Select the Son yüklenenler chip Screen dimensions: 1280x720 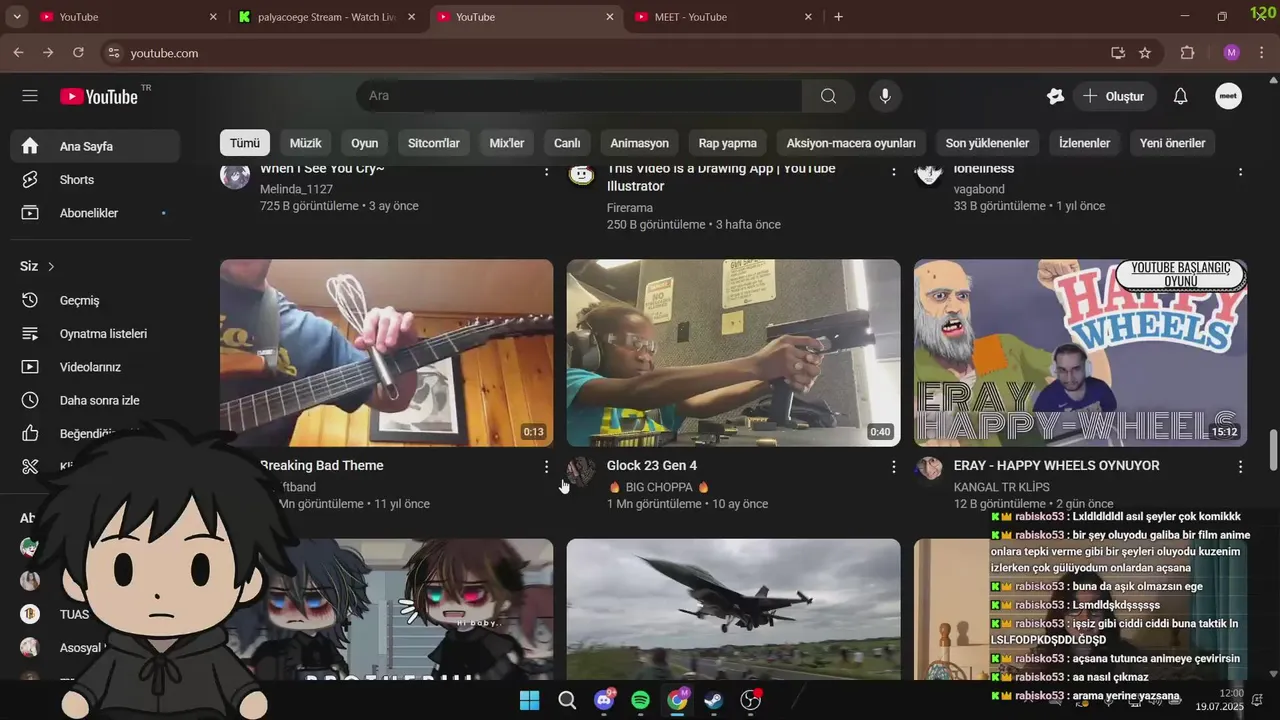coord(987,143)
